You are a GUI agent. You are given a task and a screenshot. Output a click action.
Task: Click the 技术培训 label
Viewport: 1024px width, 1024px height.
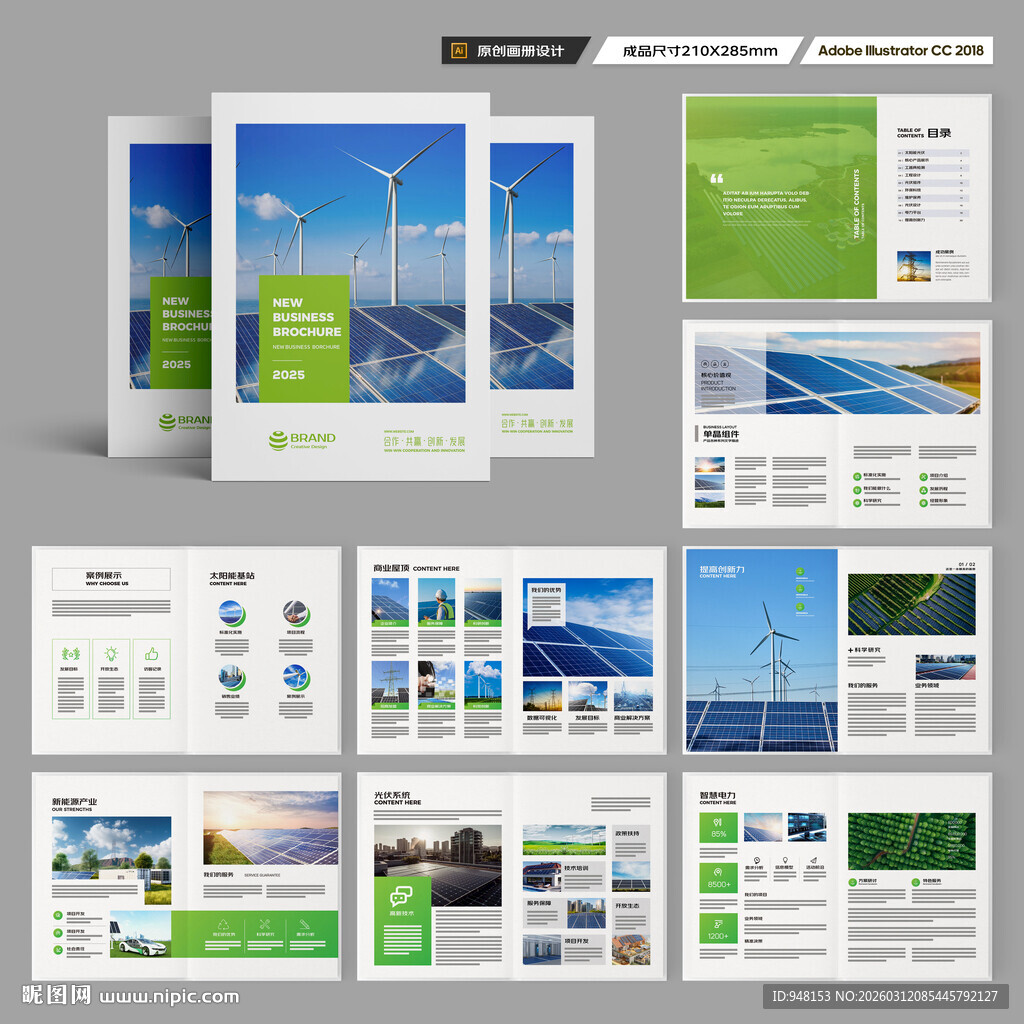click(577, 868)
